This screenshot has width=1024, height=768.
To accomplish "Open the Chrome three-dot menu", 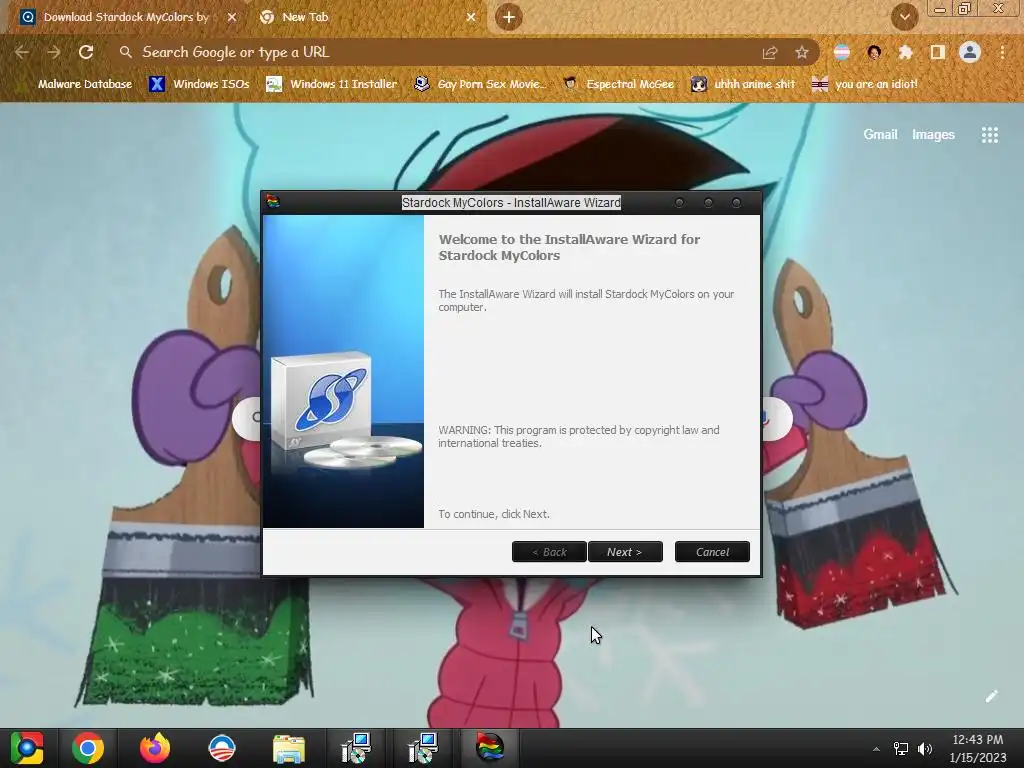I will [x=1002, y=52].
